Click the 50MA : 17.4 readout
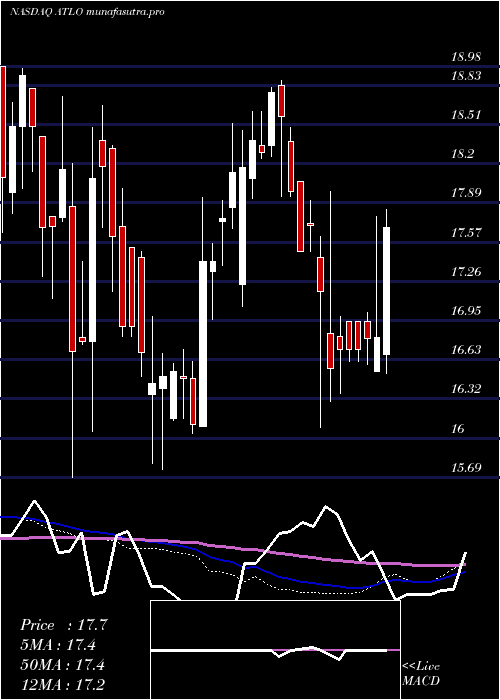 pos(62,665)
